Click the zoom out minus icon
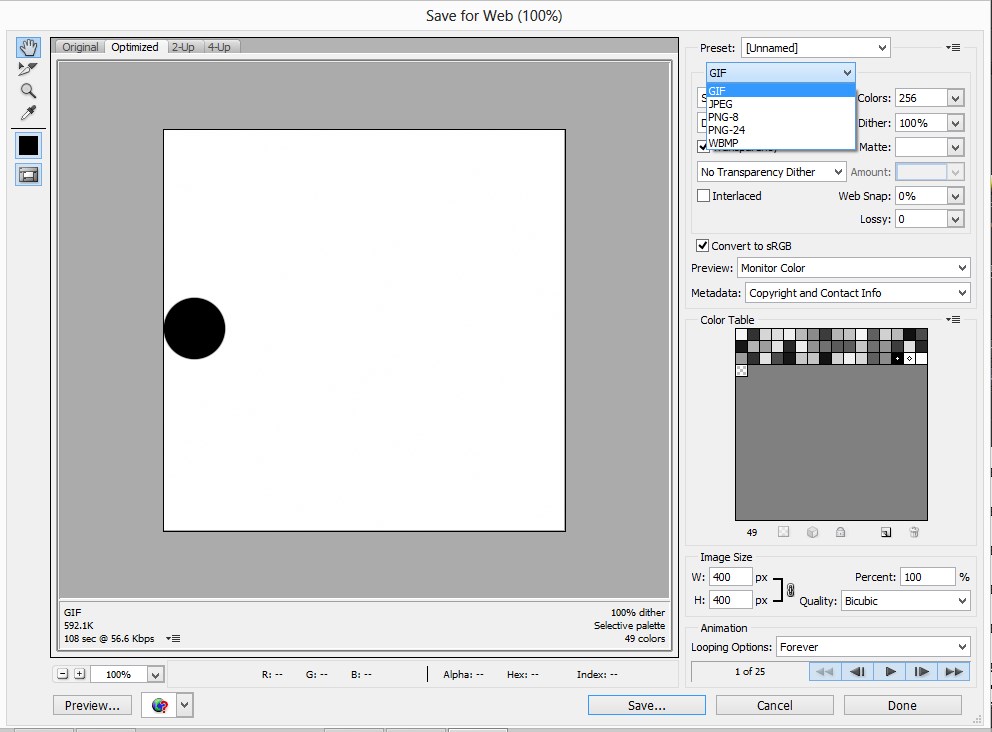Screen dimensions: 992x732 point(63,674)
